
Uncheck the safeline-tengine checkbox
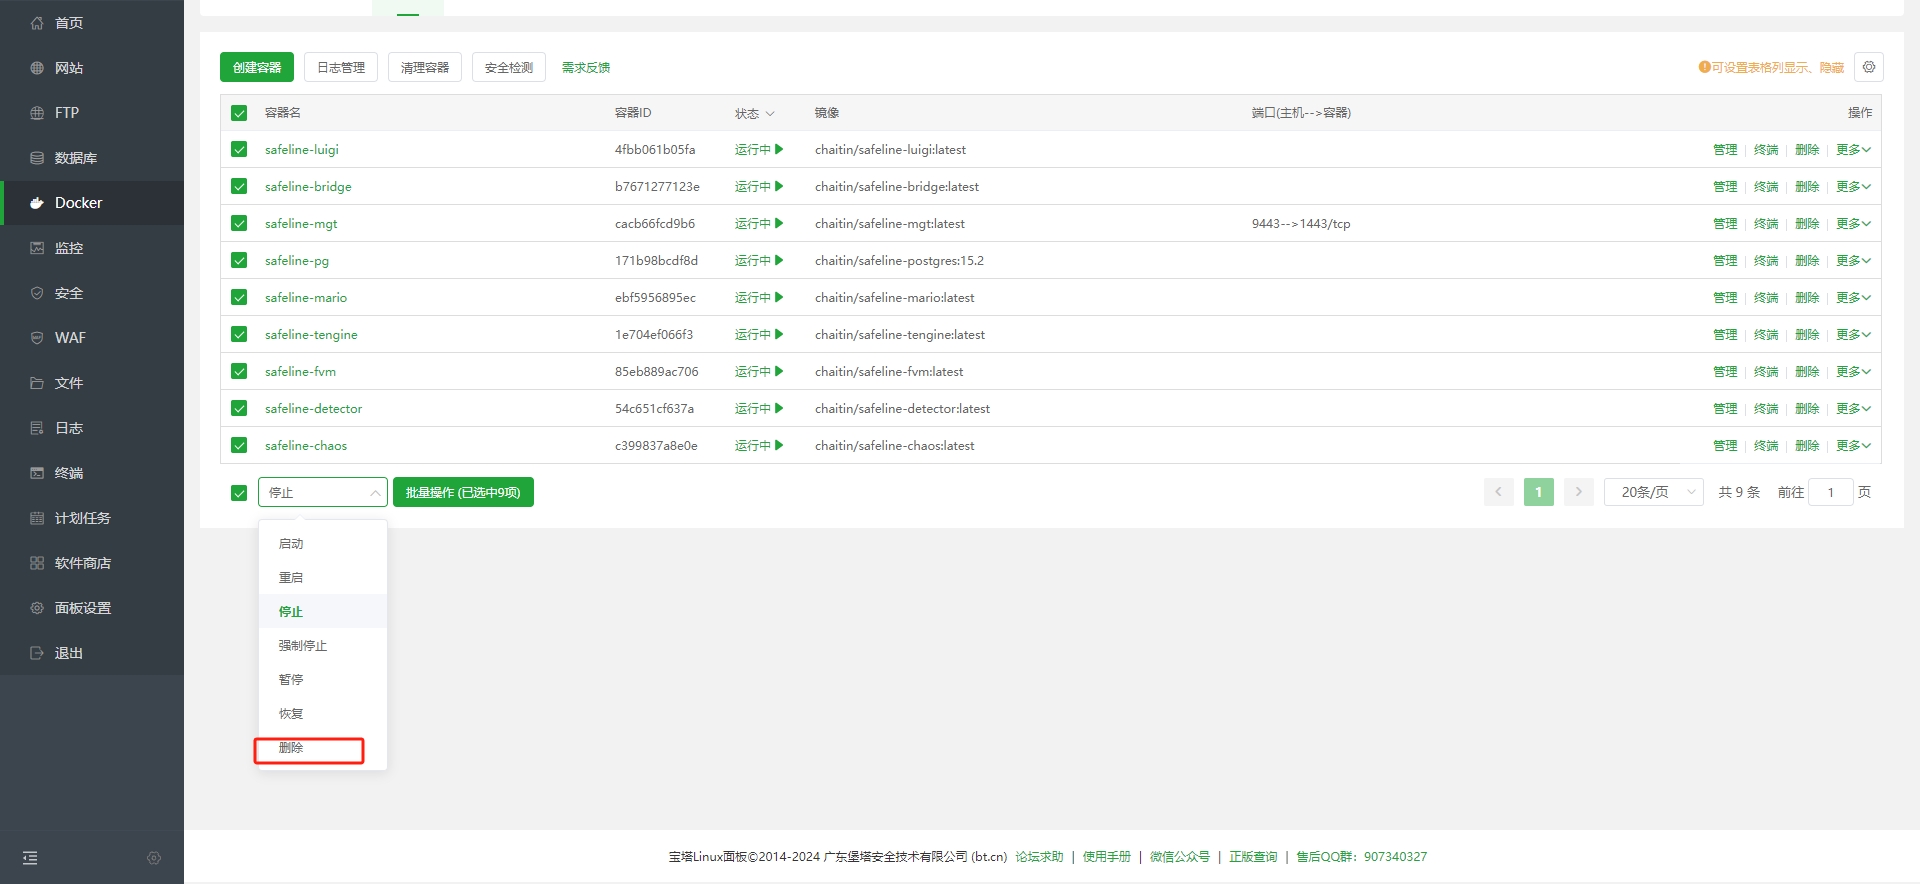coord(239,334)
